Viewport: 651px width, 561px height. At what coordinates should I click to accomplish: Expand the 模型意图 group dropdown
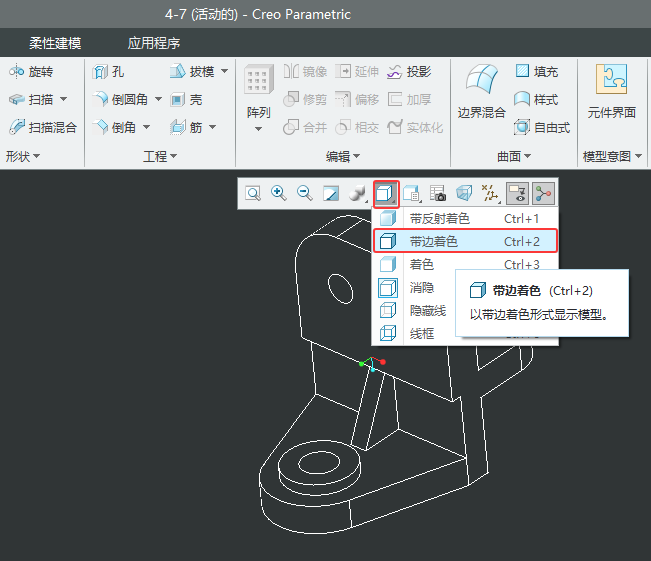point(612,157)
